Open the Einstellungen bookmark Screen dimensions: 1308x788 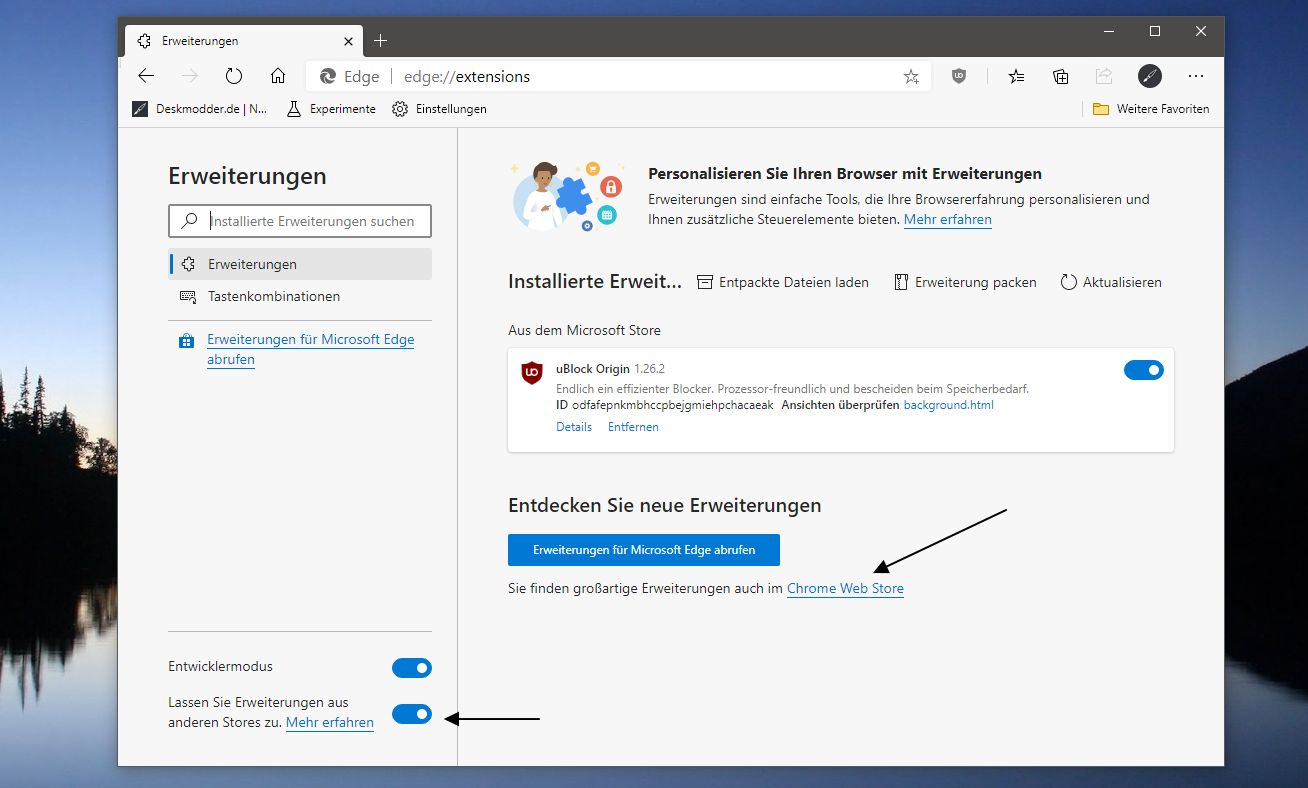click(440, 109)
